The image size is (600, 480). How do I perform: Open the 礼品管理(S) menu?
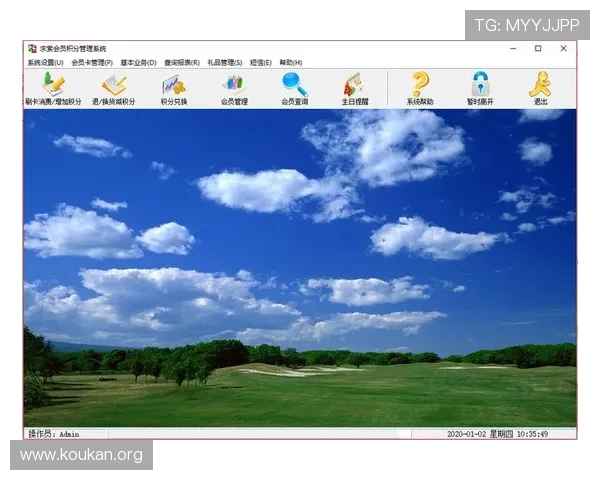(225, 62)
